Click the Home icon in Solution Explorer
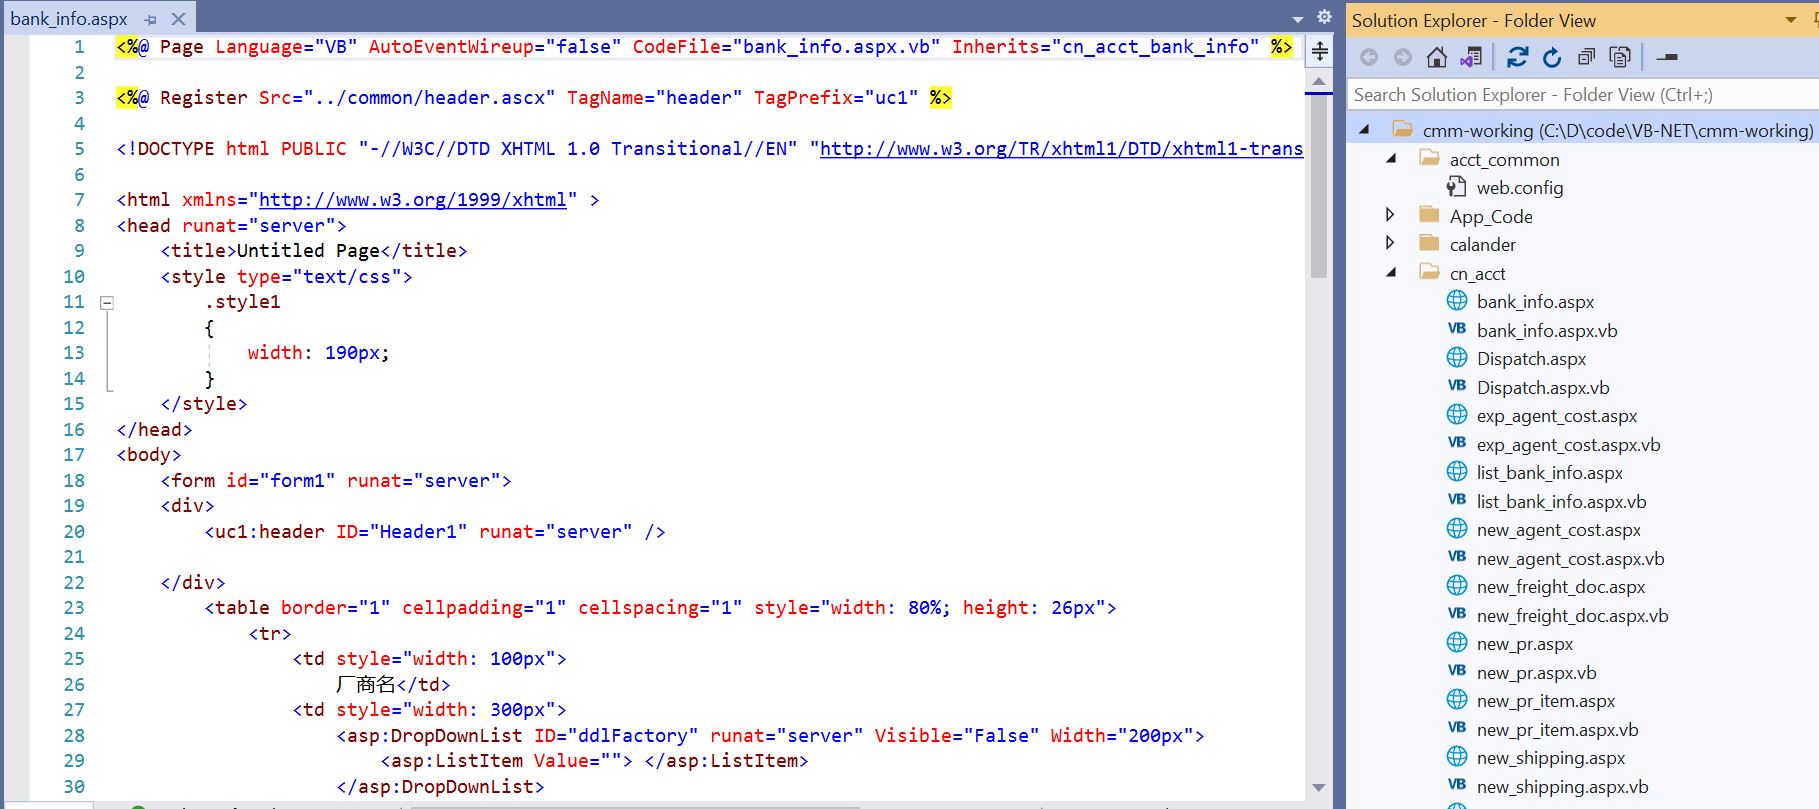This screenshot has height=809, width=1819. (x=1437, y=58)
